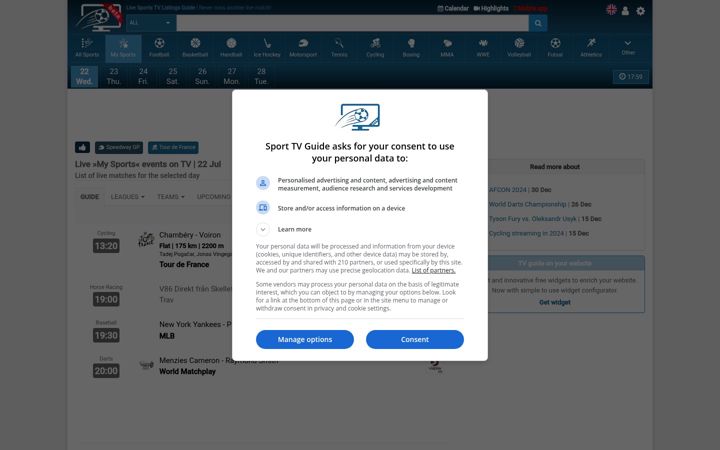
Task: Click the 19:00 horse racing time badge
Action: click(x=106, y=299)
